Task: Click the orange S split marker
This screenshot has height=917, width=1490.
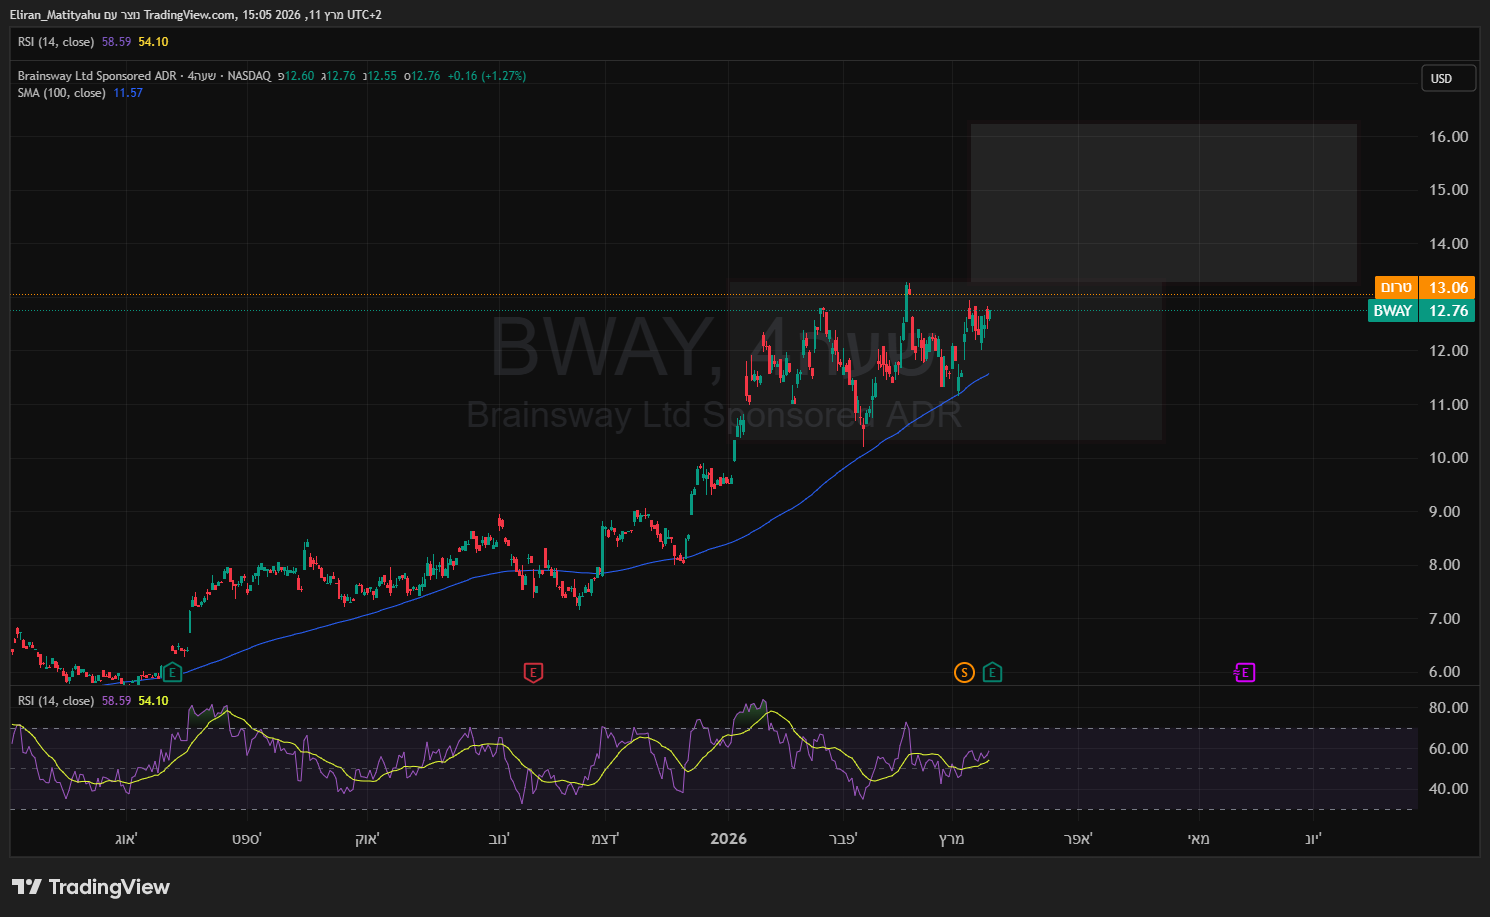Action: [964, 672]
